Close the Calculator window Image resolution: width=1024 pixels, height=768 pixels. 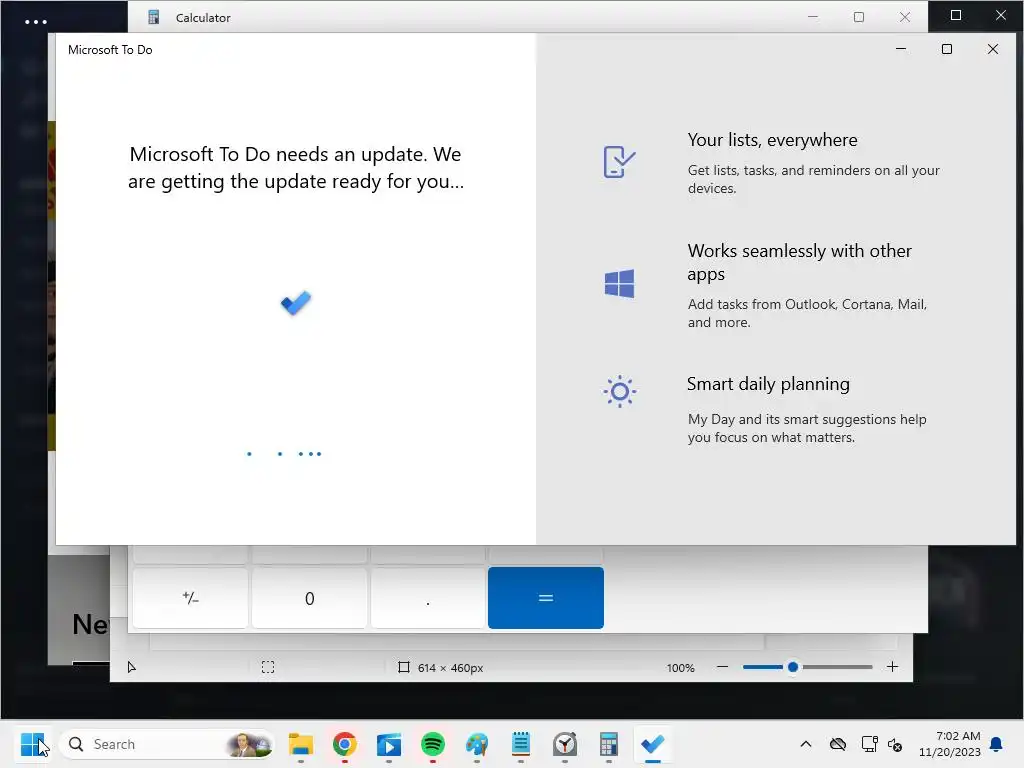pyautogui.click(x=904, y=17)
